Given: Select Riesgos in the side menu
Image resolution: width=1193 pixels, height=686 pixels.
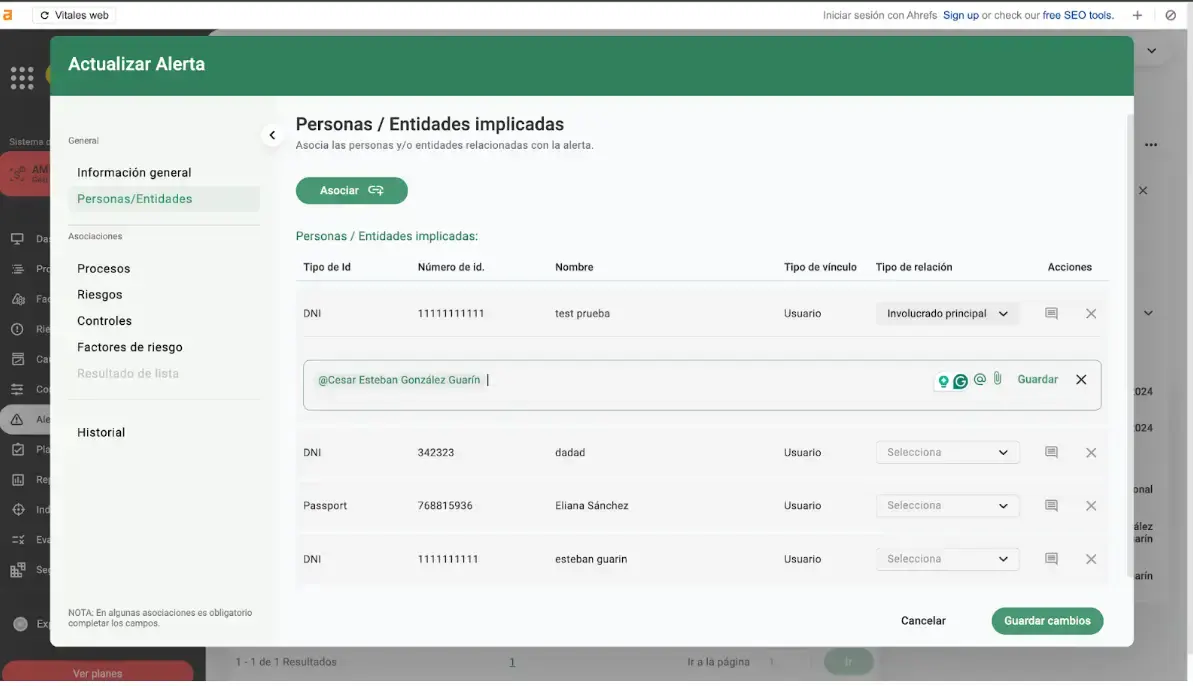Looking at the screenshot, I should [100, 295].
